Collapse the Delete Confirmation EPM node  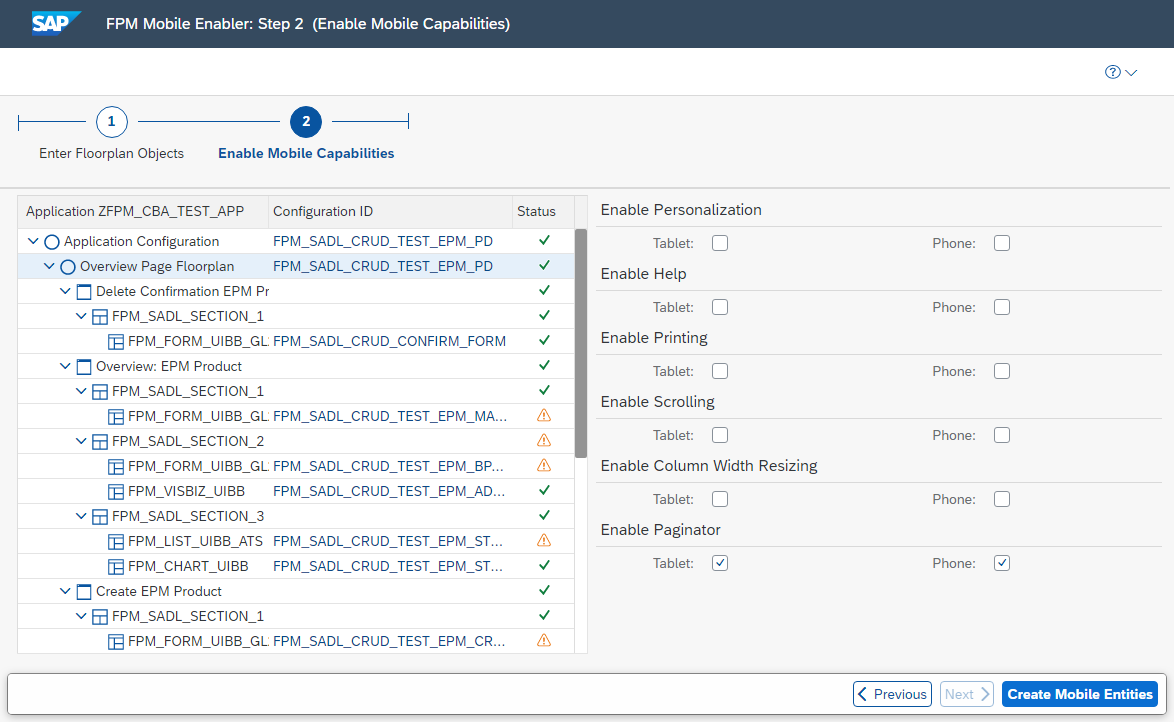tap(64, 290)
